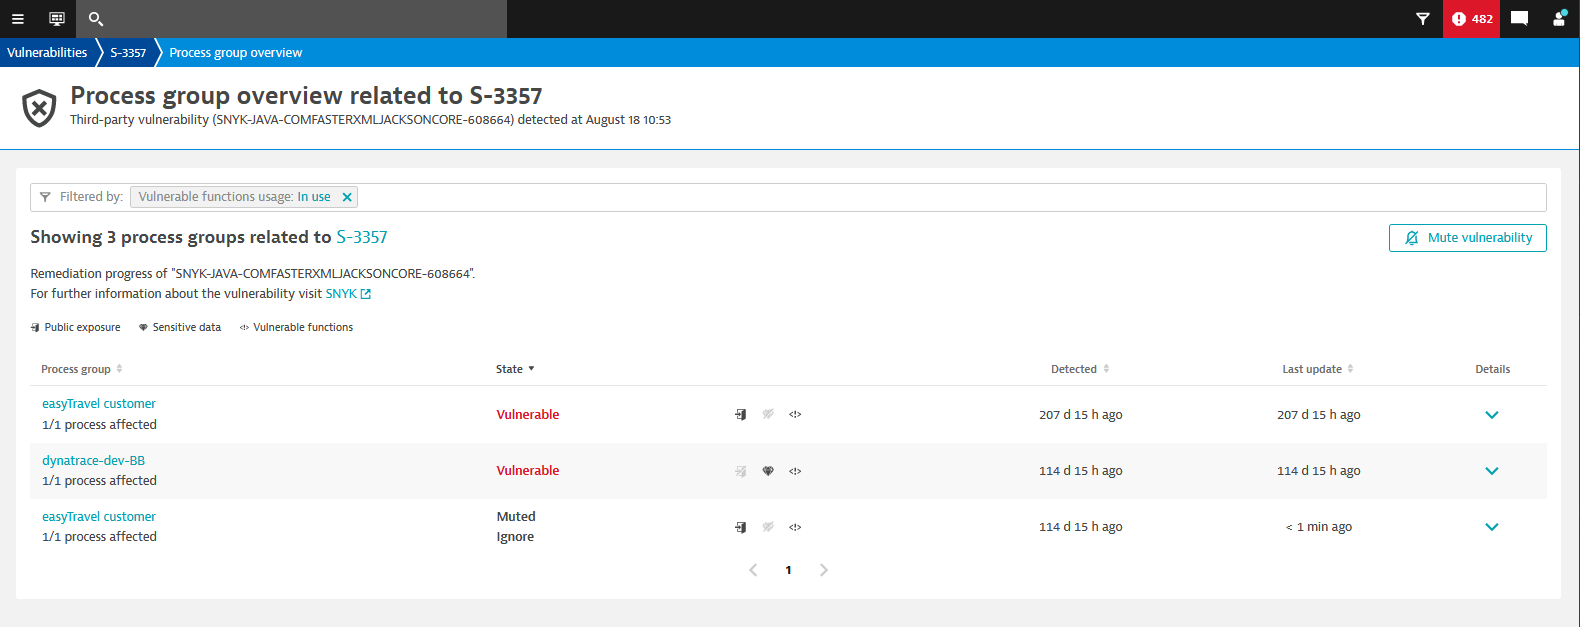Open the muted easyTravel customer process group
This screenshot has height=627, width=1580.
tap(99, 517)
